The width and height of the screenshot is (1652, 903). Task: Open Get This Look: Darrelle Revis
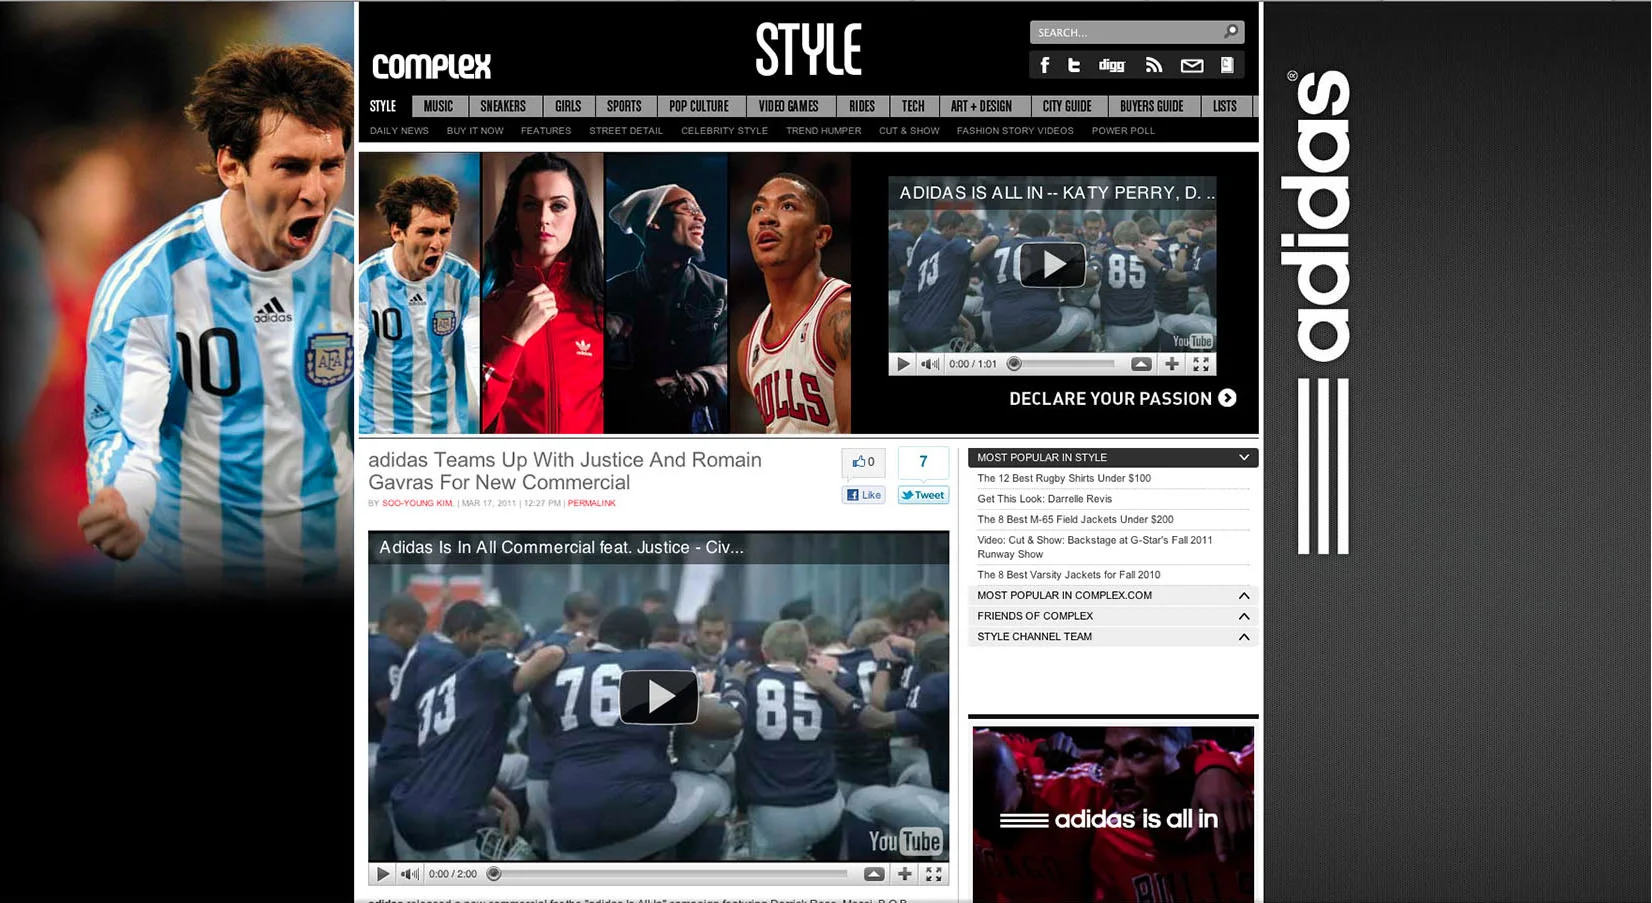(1044, 499)
